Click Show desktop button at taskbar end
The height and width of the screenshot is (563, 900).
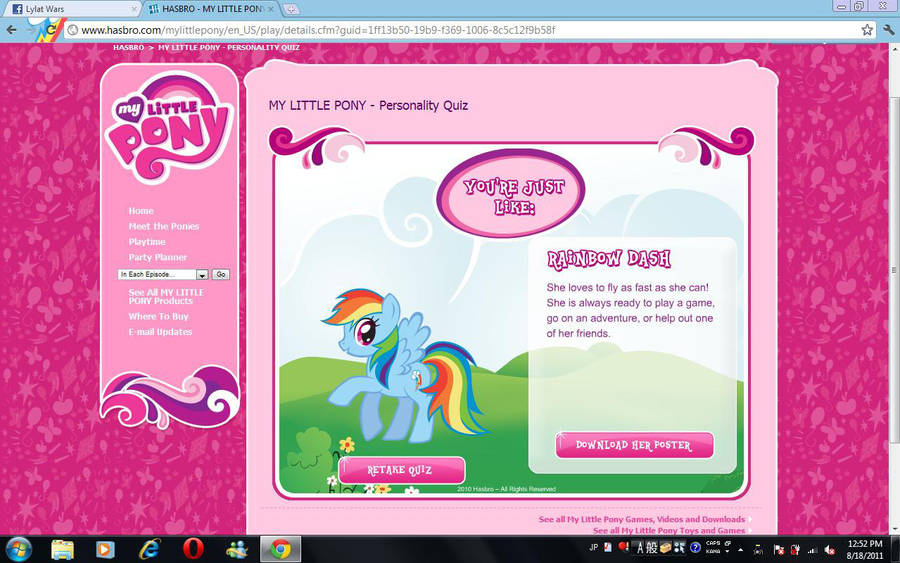[x=895, y=550]
